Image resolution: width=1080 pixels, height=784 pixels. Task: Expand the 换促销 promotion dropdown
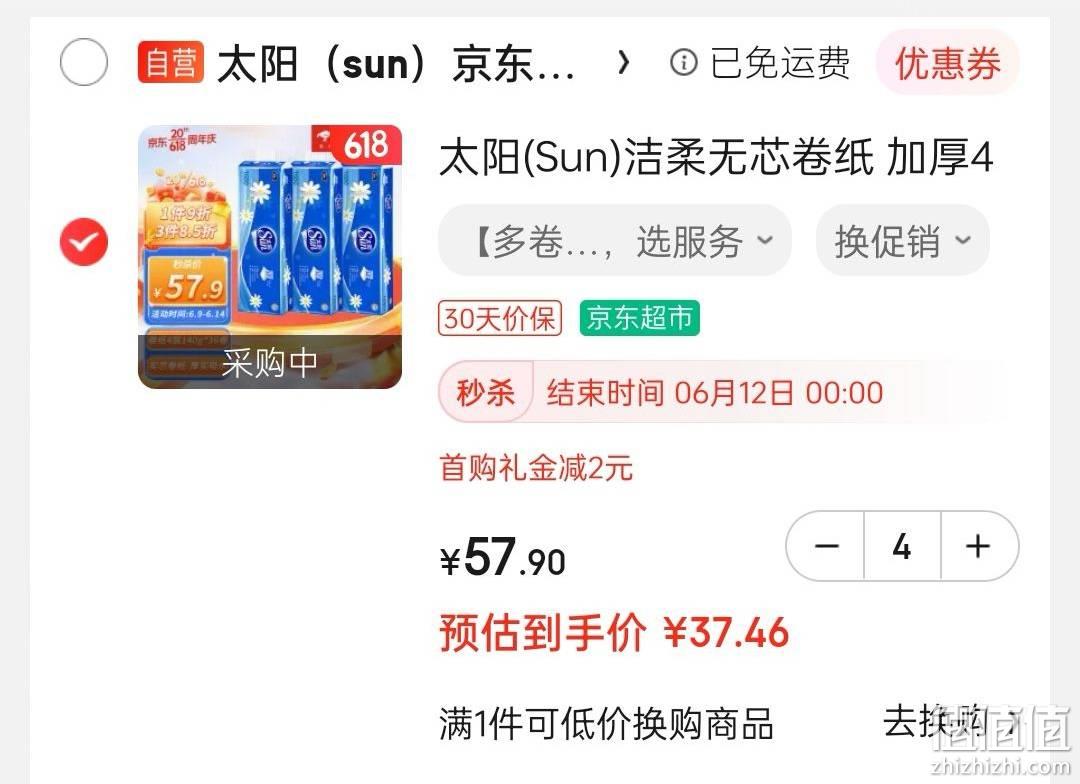click(902, 240)
